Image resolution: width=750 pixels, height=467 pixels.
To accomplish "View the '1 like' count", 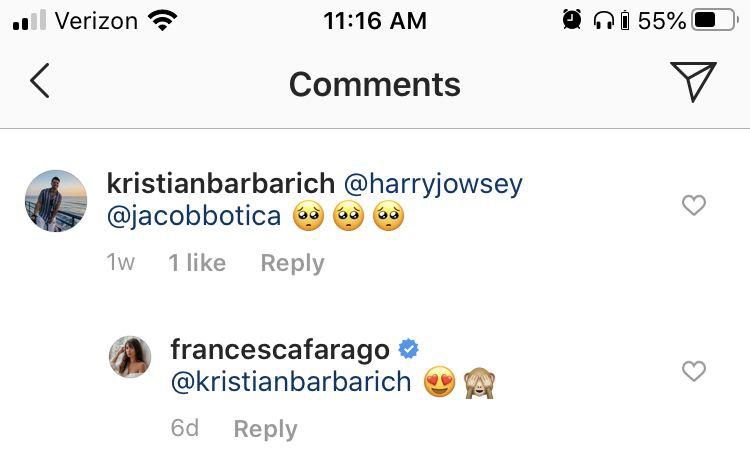I will (197, 263).
